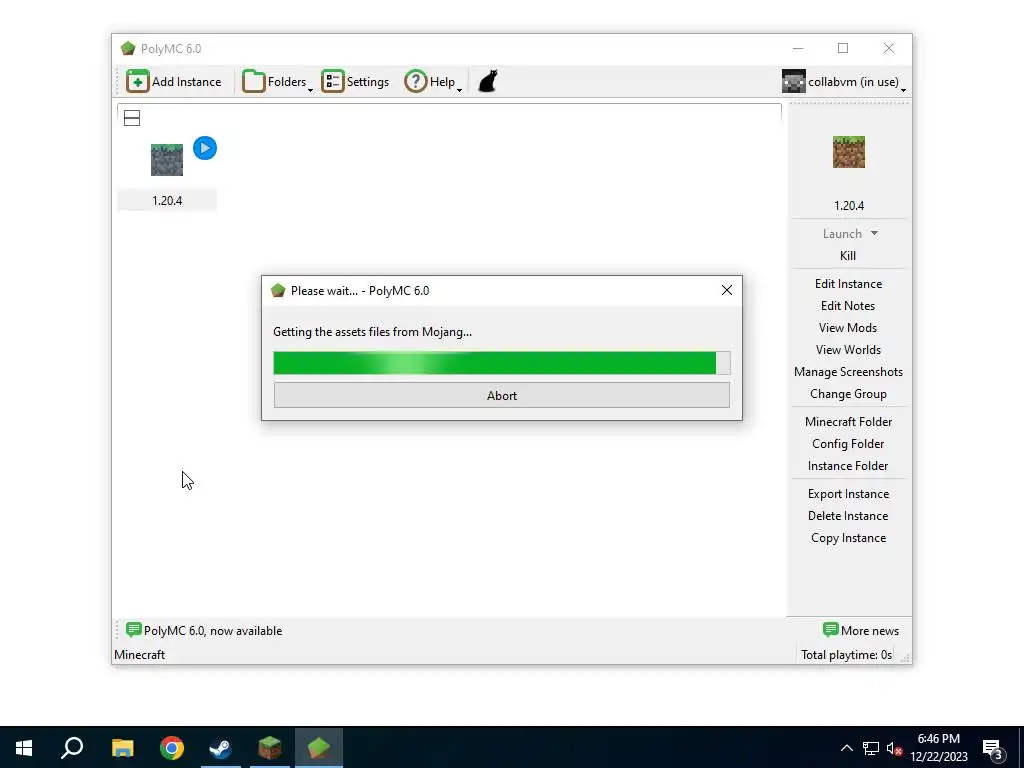Open PolyMC Settings
Screen dimensions: 1024x768
(x=355, y=82)
